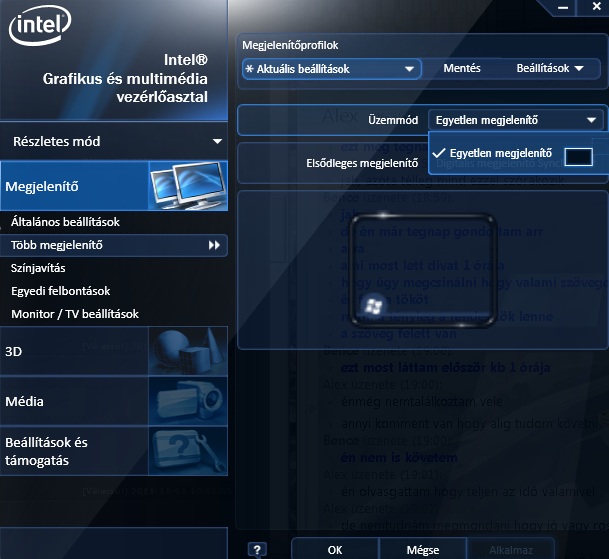This screenshot has width=609, height=559.
Task: Select Egyedi felbontások submenu item
Action: point(61,291)
